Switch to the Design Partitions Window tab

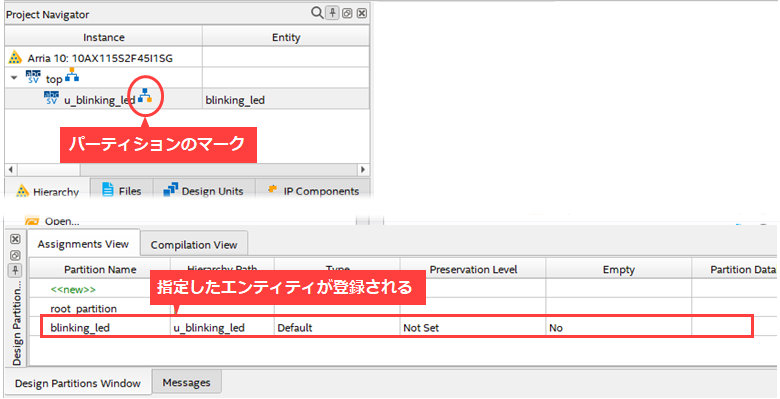tap(78, 383)
